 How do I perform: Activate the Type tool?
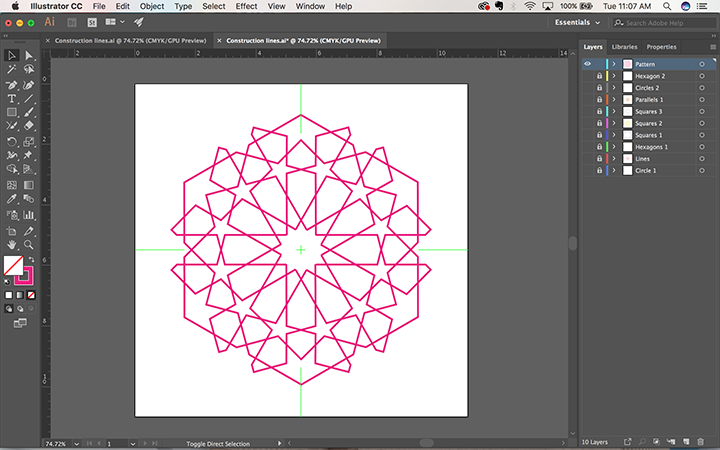click(x=11, y=99)
